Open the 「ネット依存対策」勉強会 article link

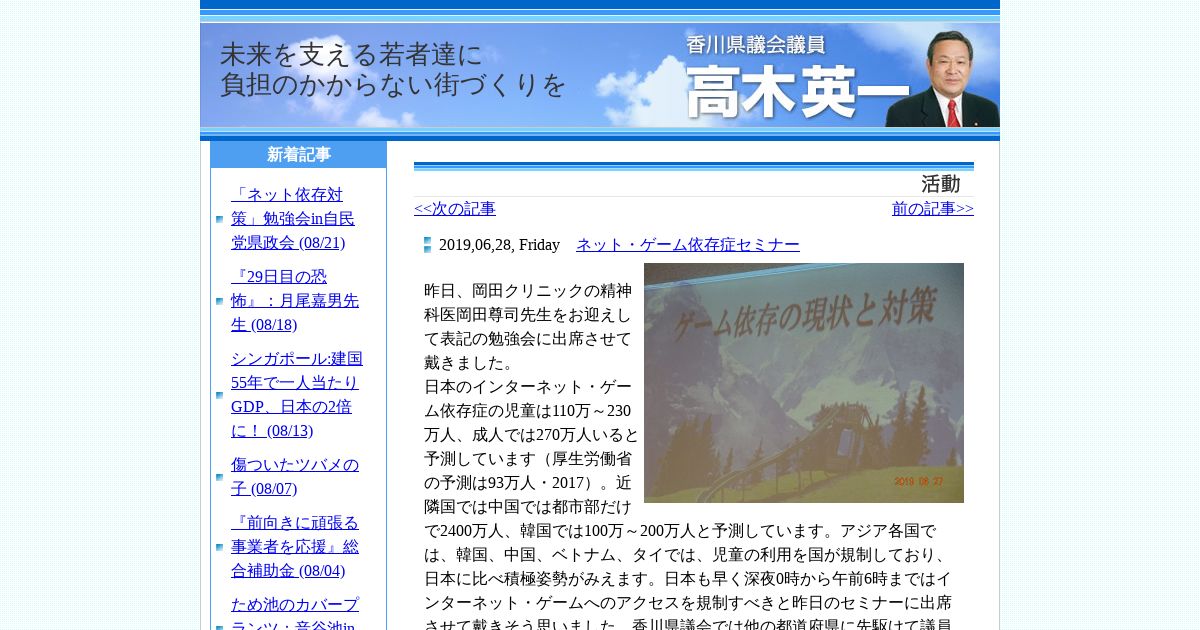293,219
